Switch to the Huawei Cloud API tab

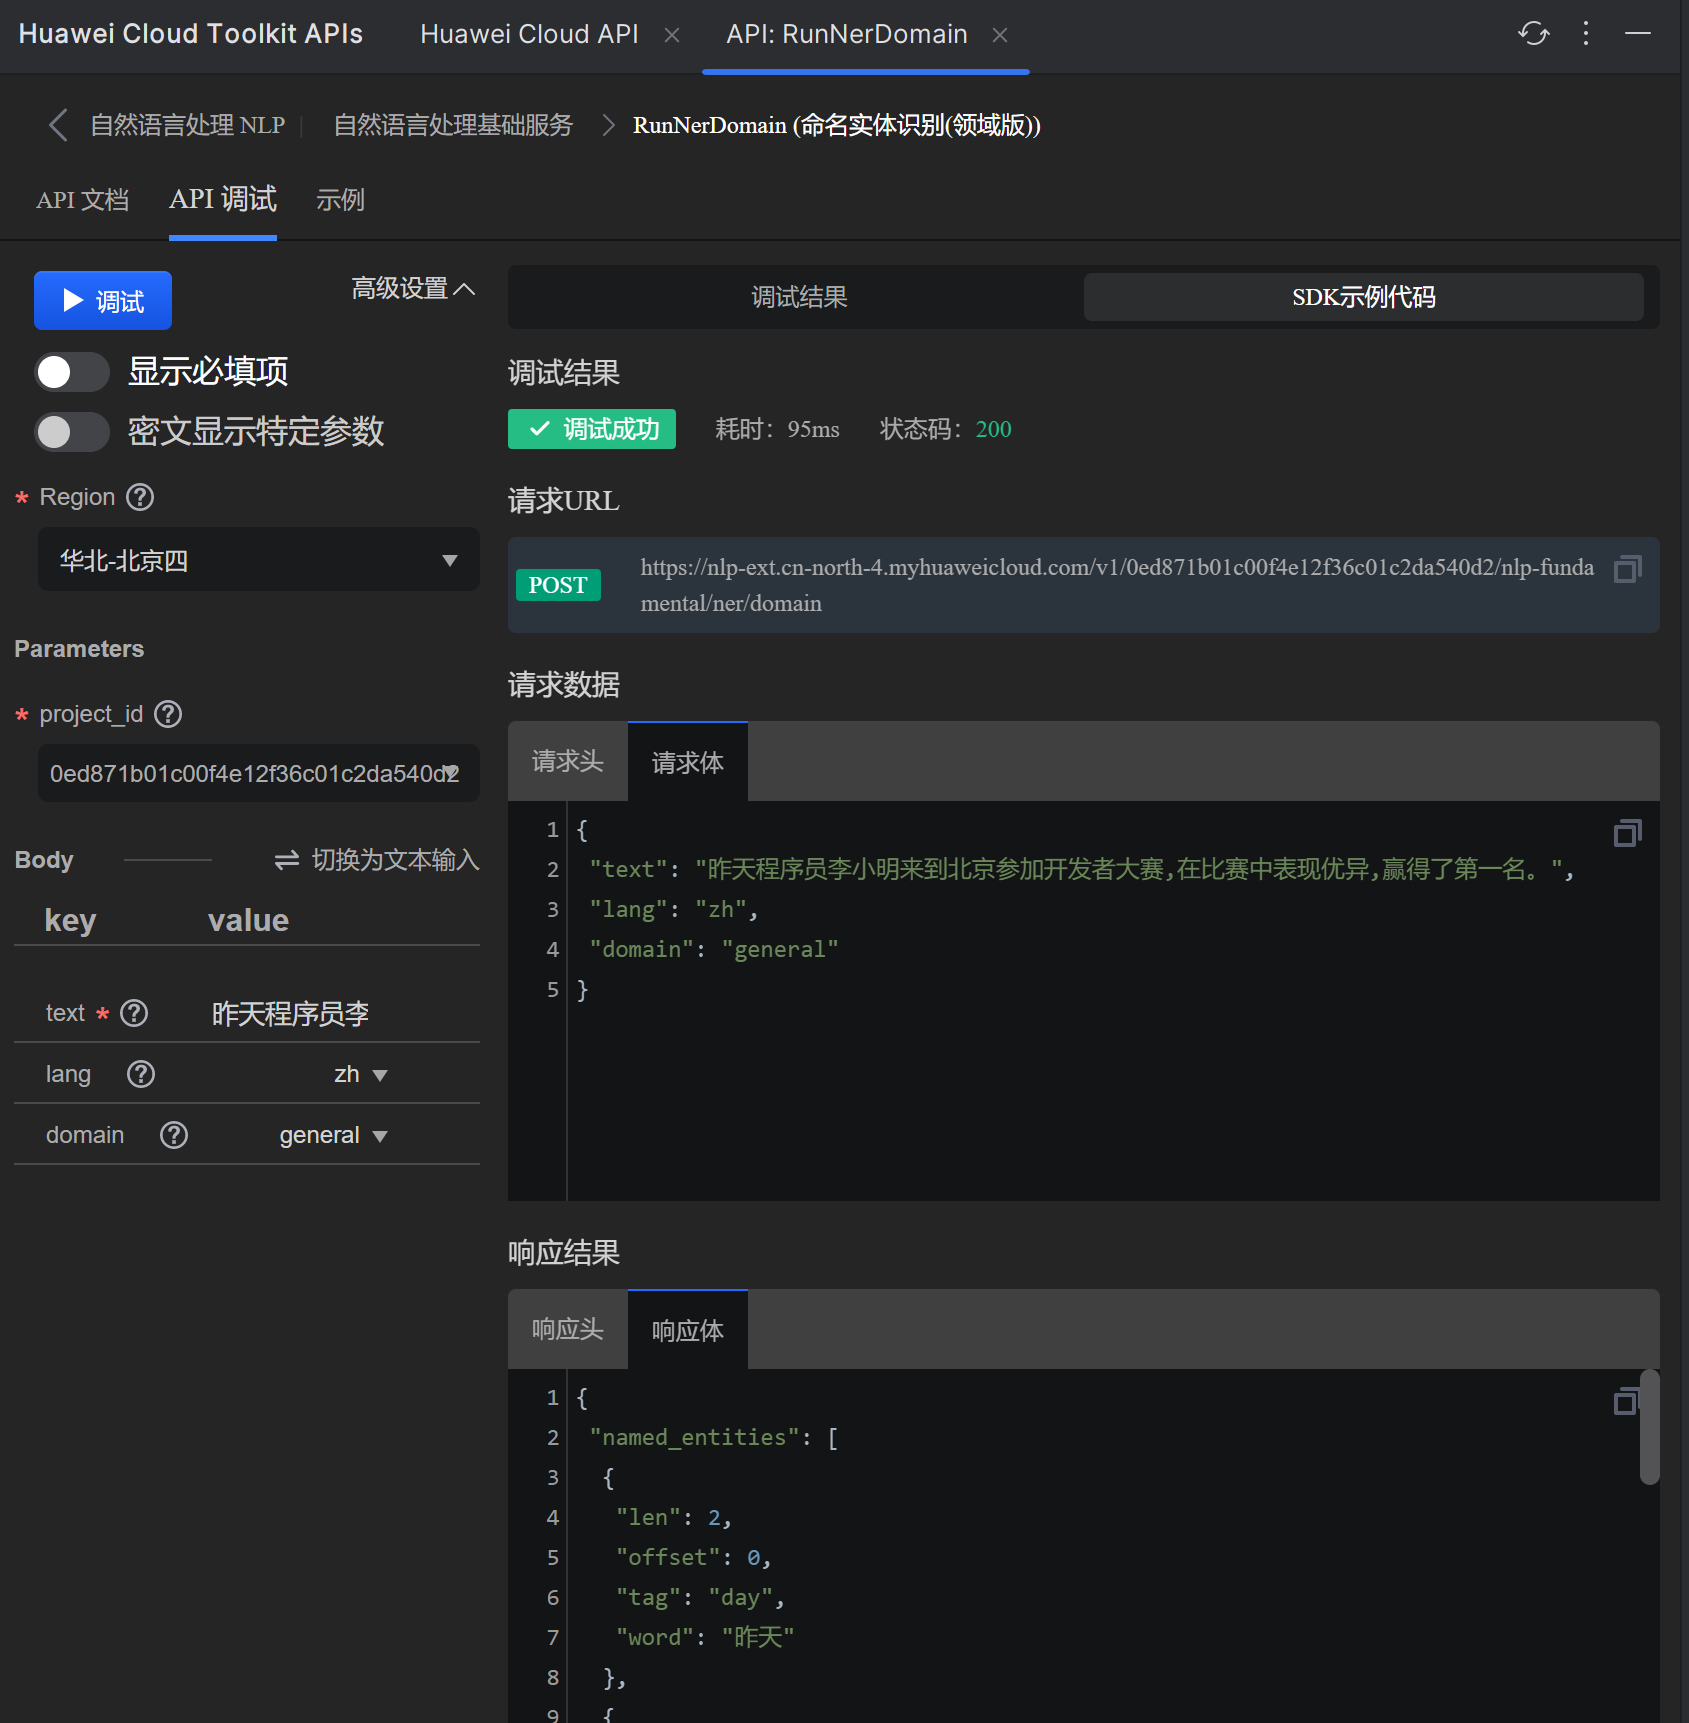coord(529,34)
